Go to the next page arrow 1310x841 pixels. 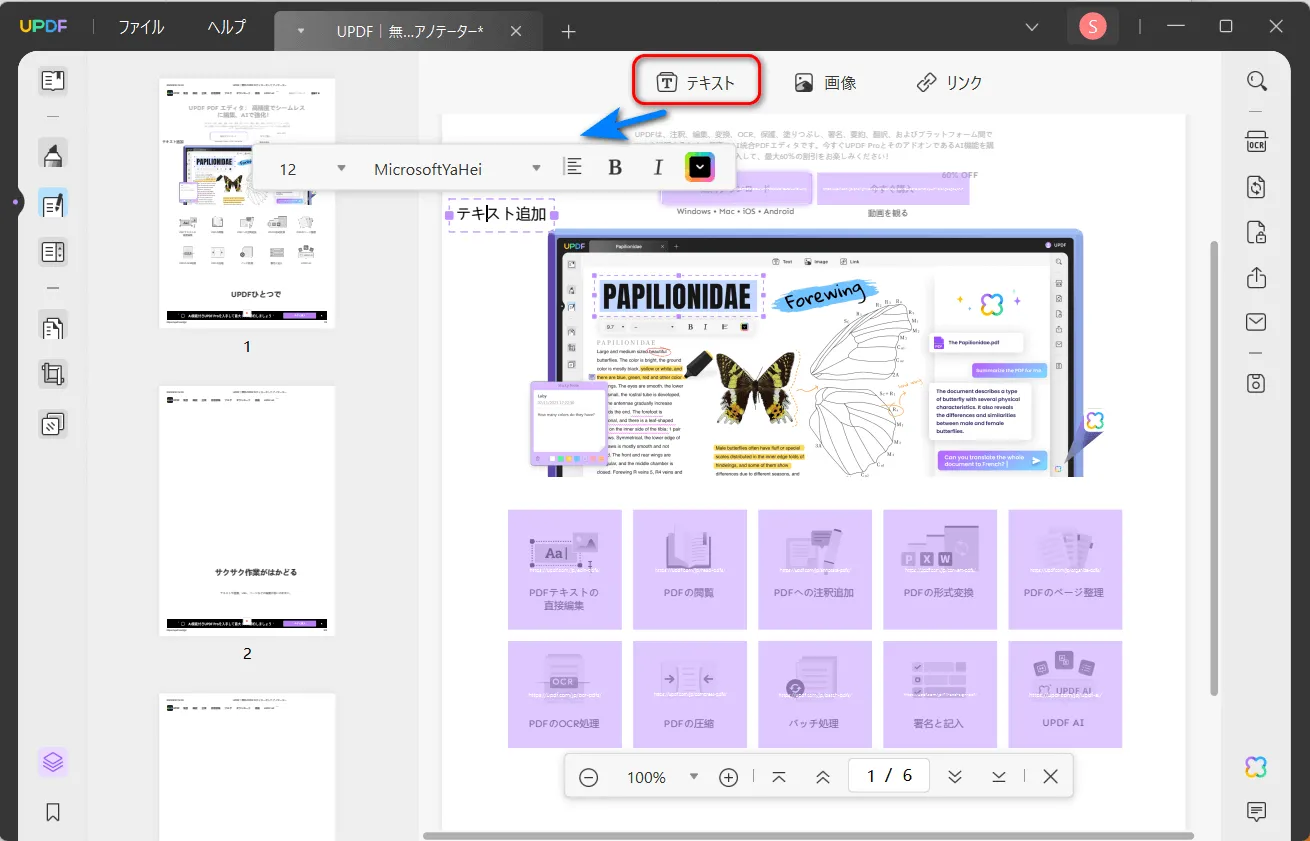click(955, 777)
